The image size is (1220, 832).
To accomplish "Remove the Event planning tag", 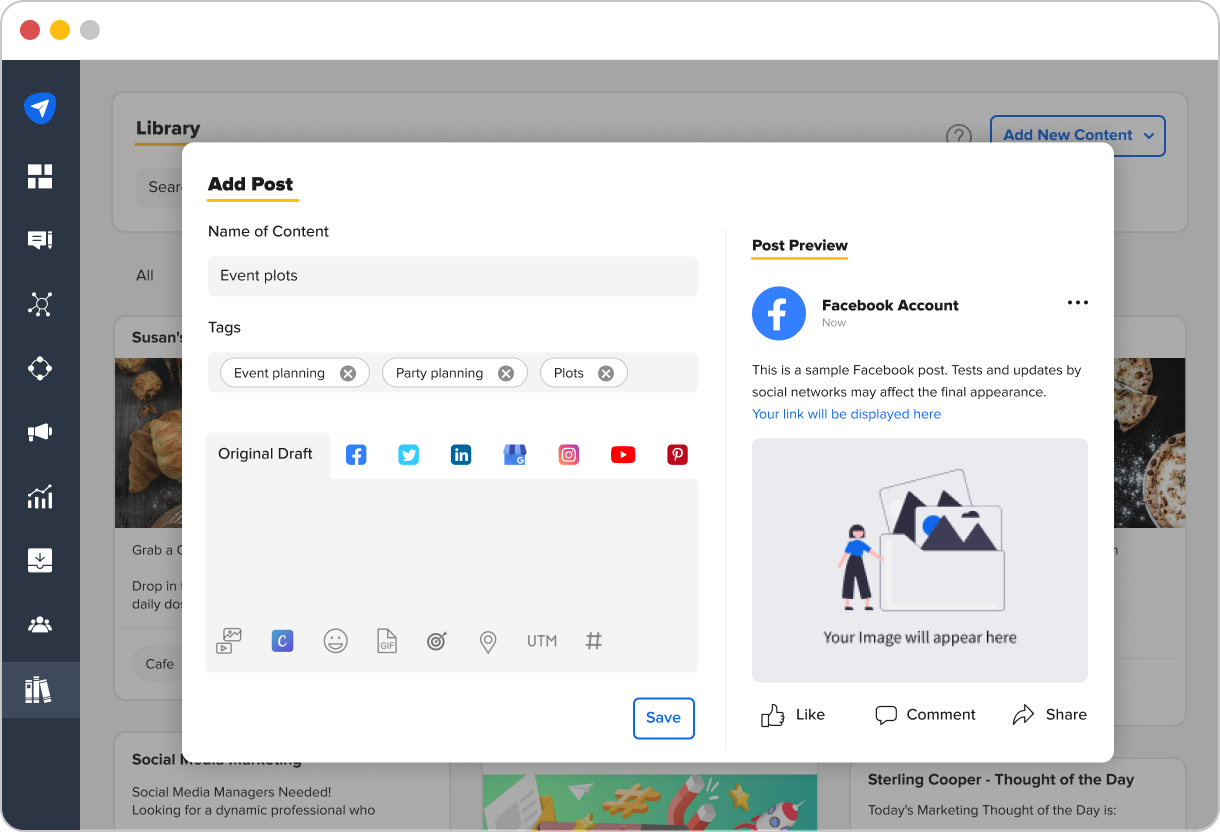I will (x=348, y=373).
